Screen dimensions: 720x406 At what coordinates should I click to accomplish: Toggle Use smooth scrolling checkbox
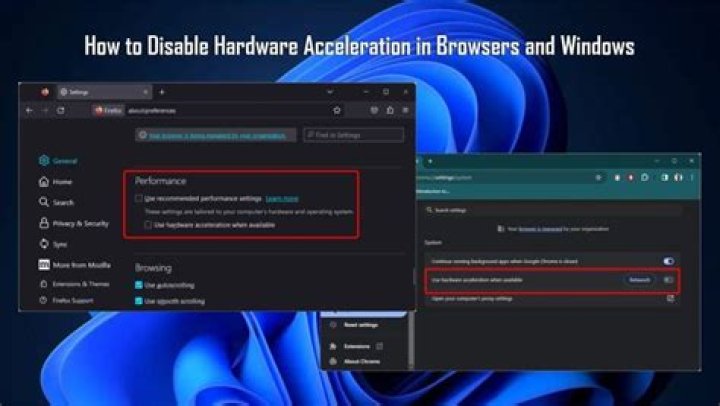click(139, 301)
